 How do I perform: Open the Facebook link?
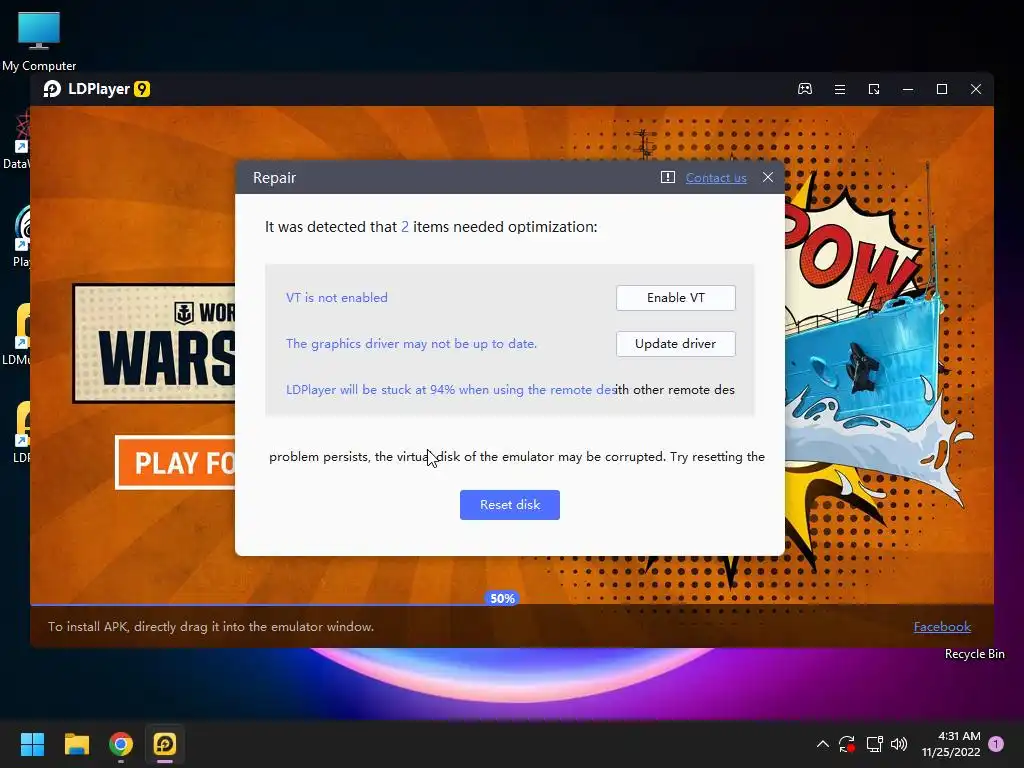[942, 627]
